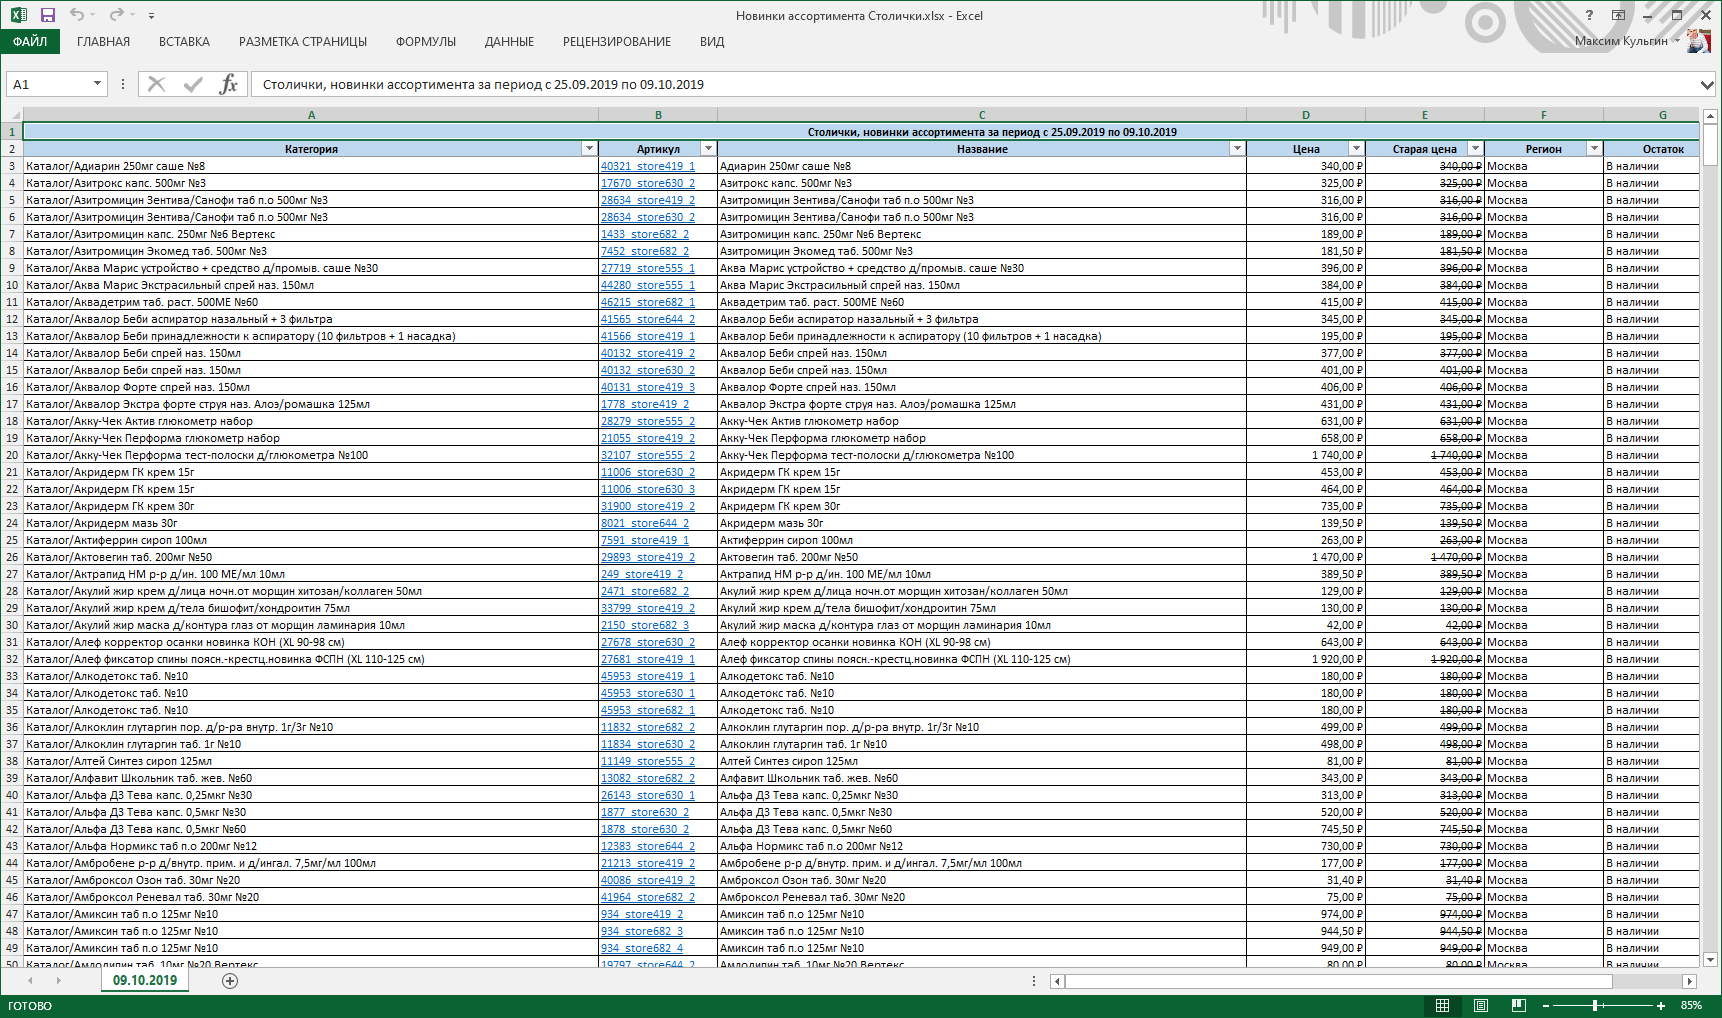Expand the Name Box dropdown arrow
This screenshot has height=1018, width=1722.
click(97, 84)
